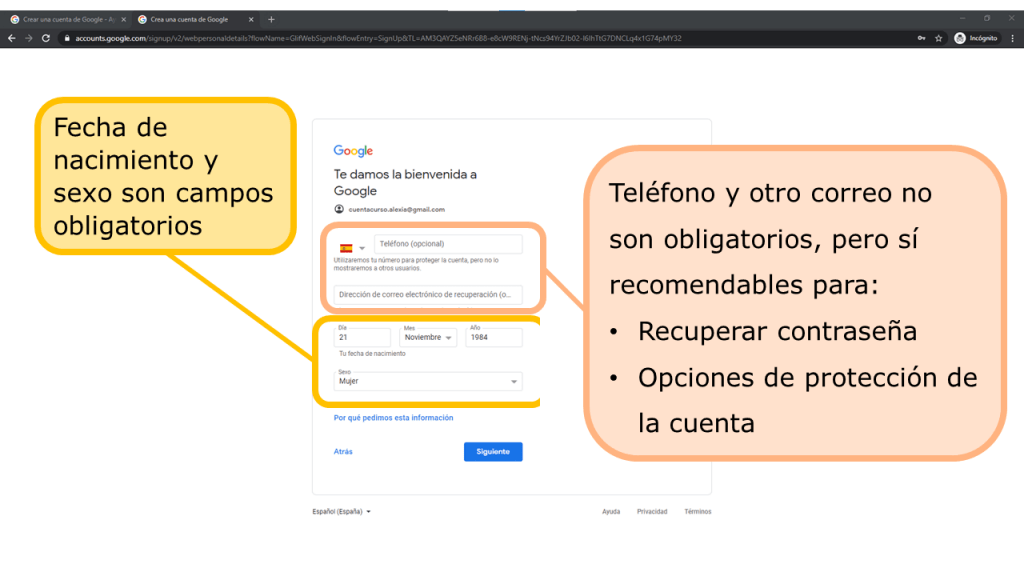
Task: Click the cuentacurso.alexia@gmail.com text
Action: click(x=396, y=210)
